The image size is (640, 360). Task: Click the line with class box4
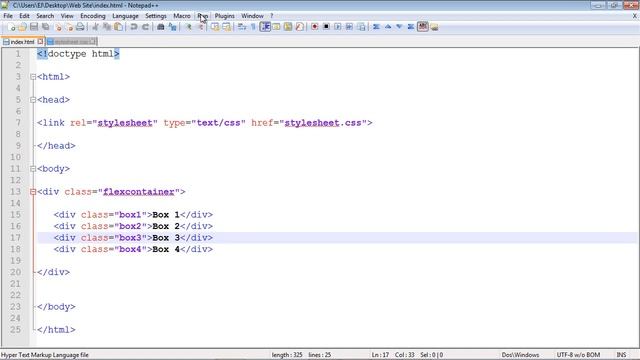point(133,249)
